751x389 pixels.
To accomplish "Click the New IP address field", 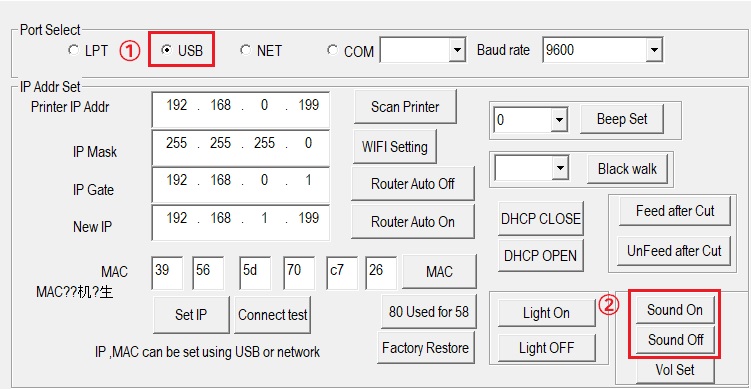I will [240, 223].
